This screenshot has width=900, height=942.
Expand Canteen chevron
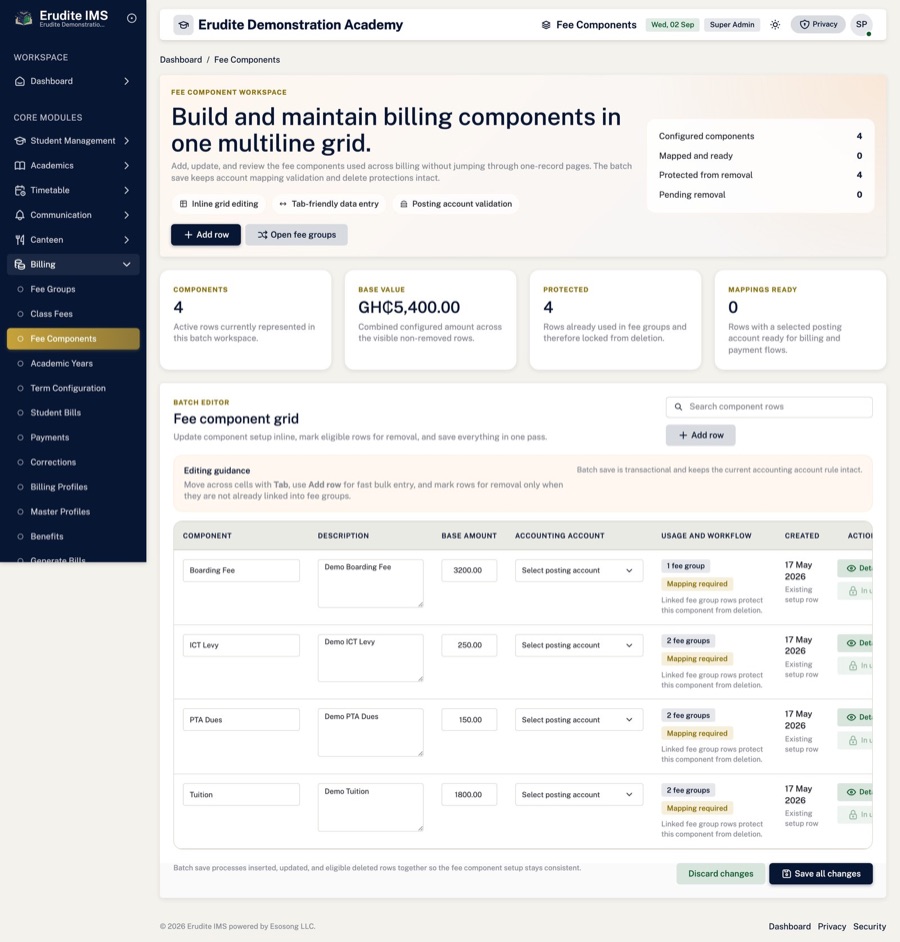[x=126, y=240]
